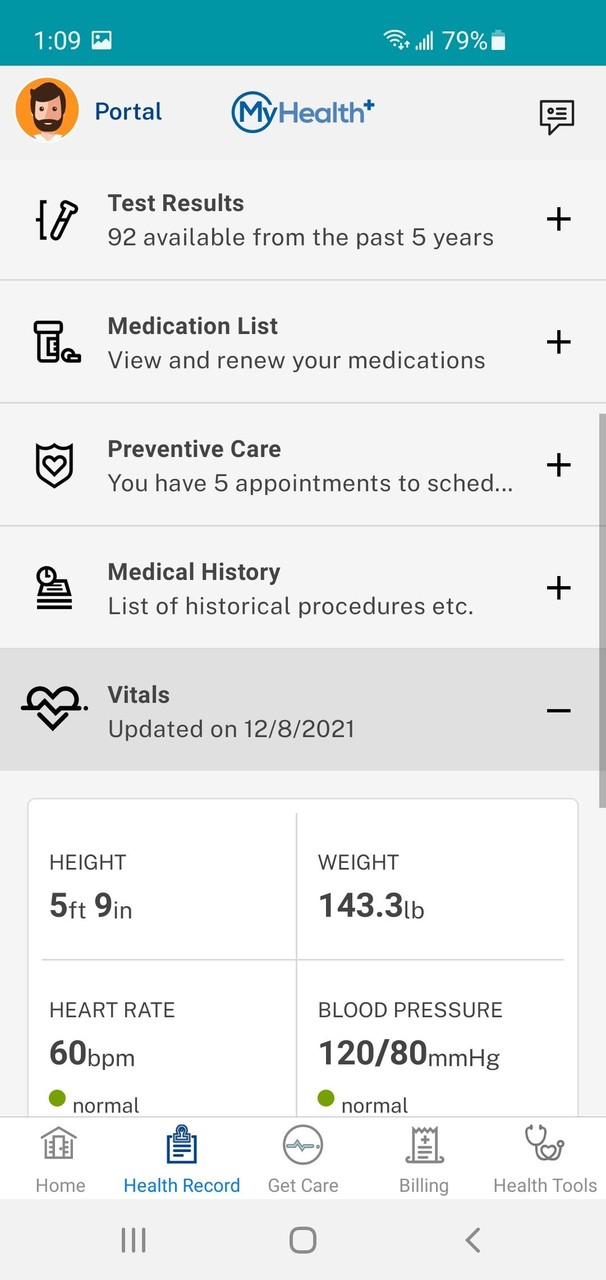Tap the user avatar picture
Image resolution: width=606 pixels, height=1280 pixels.
click(47, 110)
